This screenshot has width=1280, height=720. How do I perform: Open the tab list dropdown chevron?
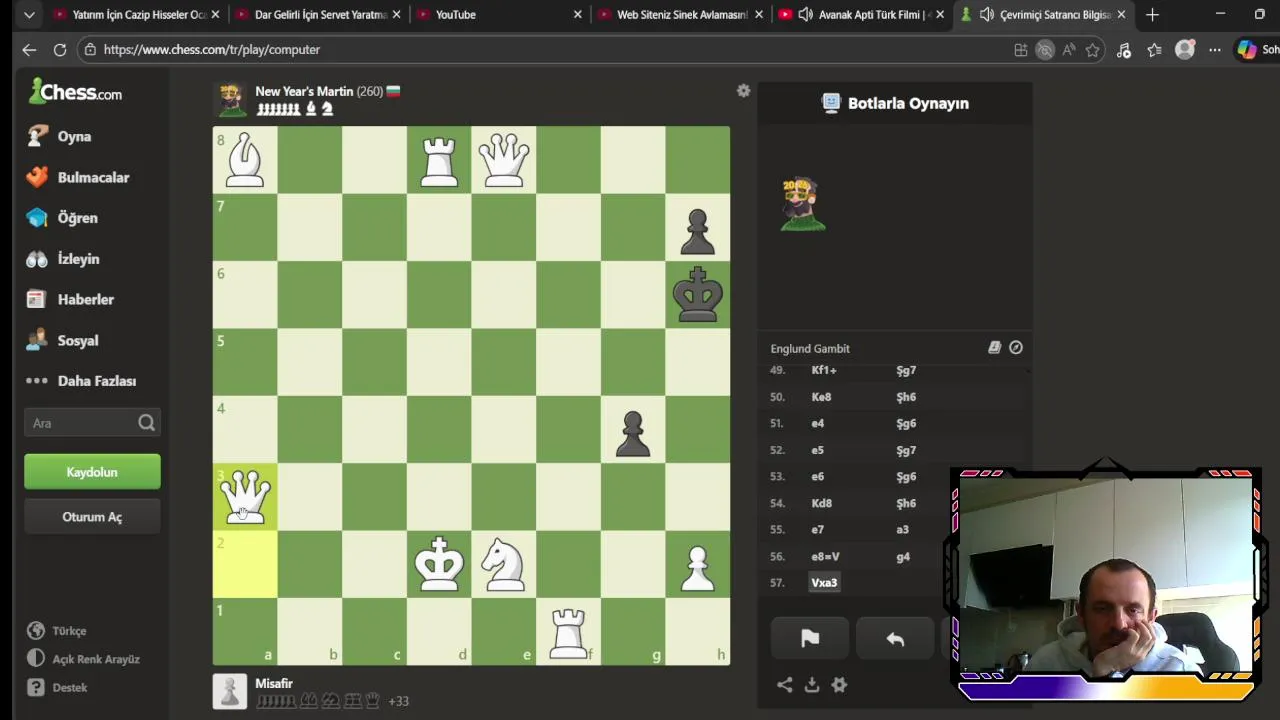tap(29, 15)
